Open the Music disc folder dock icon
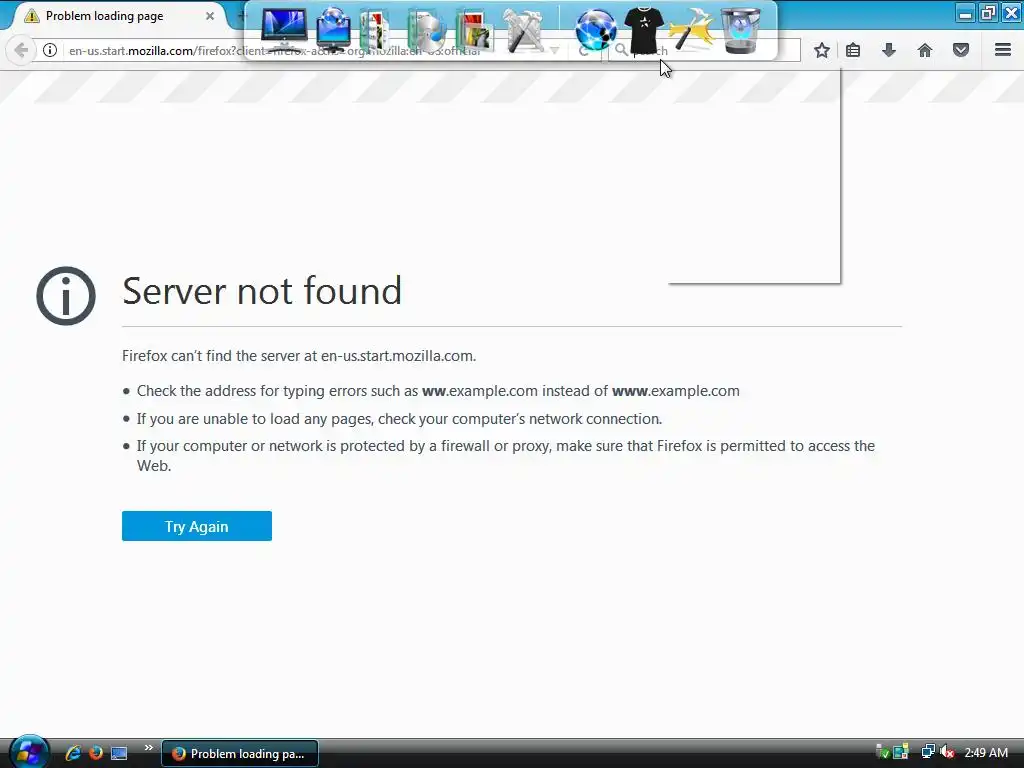The height and width of the screenshot is (768, 1024). 426,31
